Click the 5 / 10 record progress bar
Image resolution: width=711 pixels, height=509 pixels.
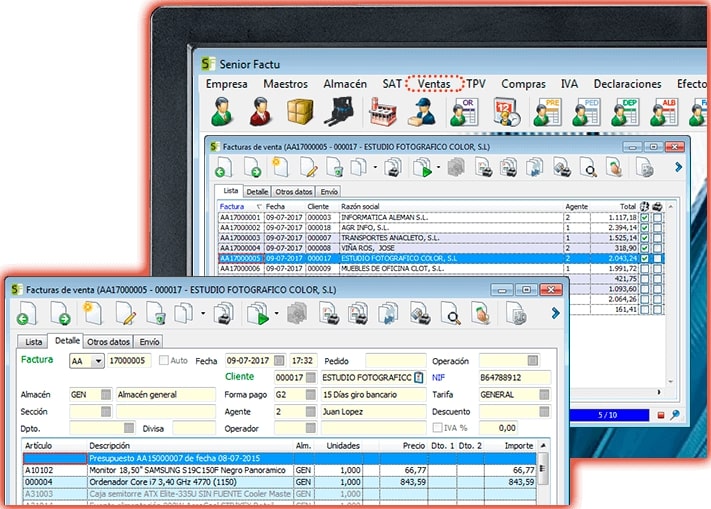tap(608, 415)
